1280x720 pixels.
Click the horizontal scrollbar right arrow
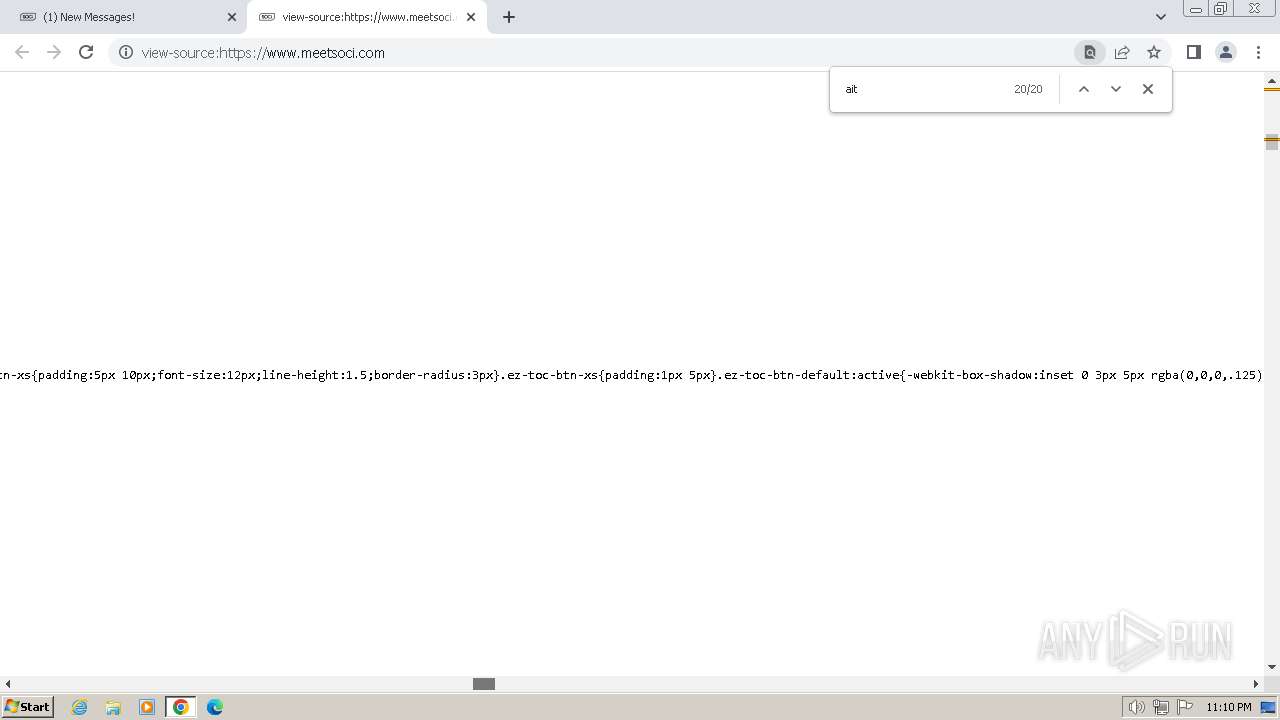pyautogui.click(x=1256, y=684)
